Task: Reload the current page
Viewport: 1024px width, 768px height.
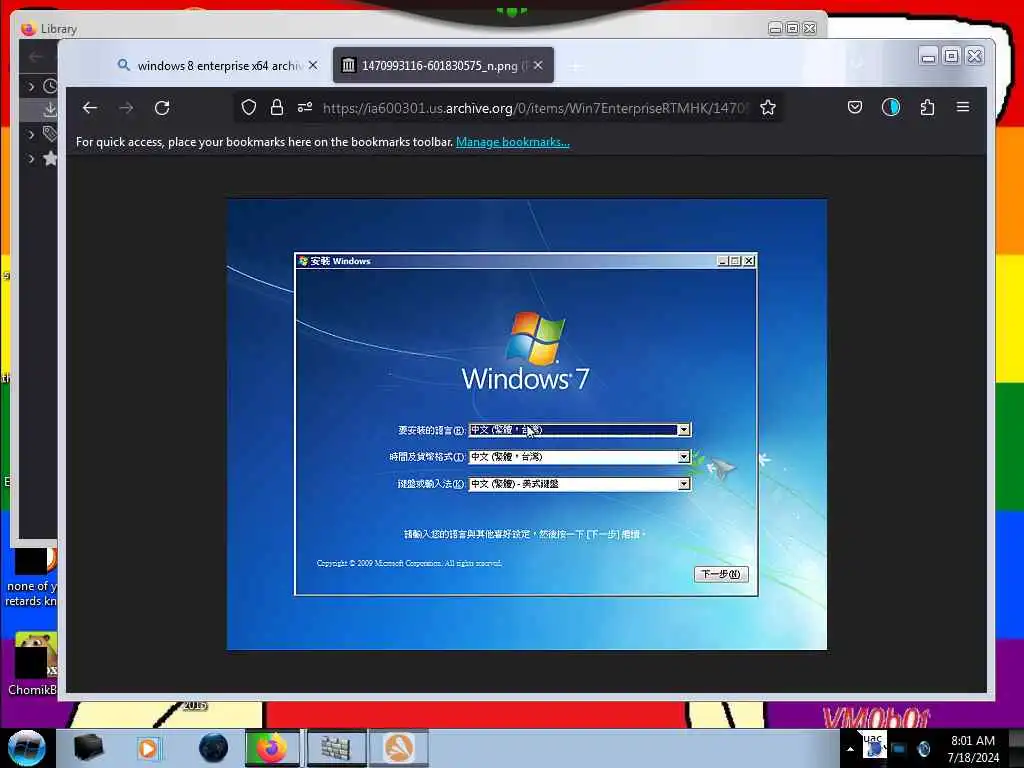Action: [x=162, y=108]
